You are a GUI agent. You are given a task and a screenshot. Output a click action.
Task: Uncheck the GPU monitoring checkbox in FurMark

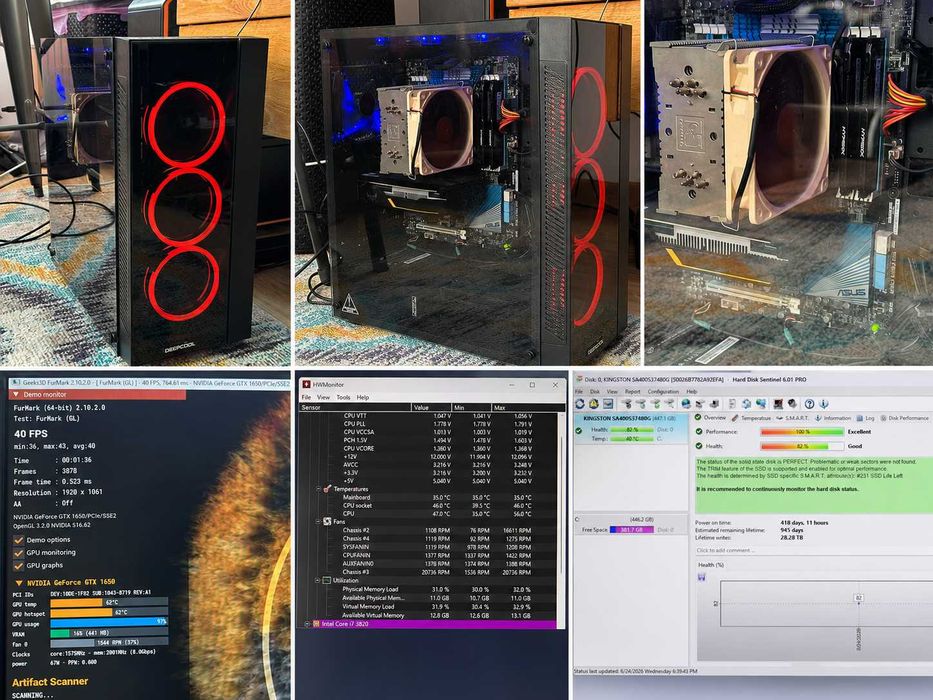(x=18, y=553)
